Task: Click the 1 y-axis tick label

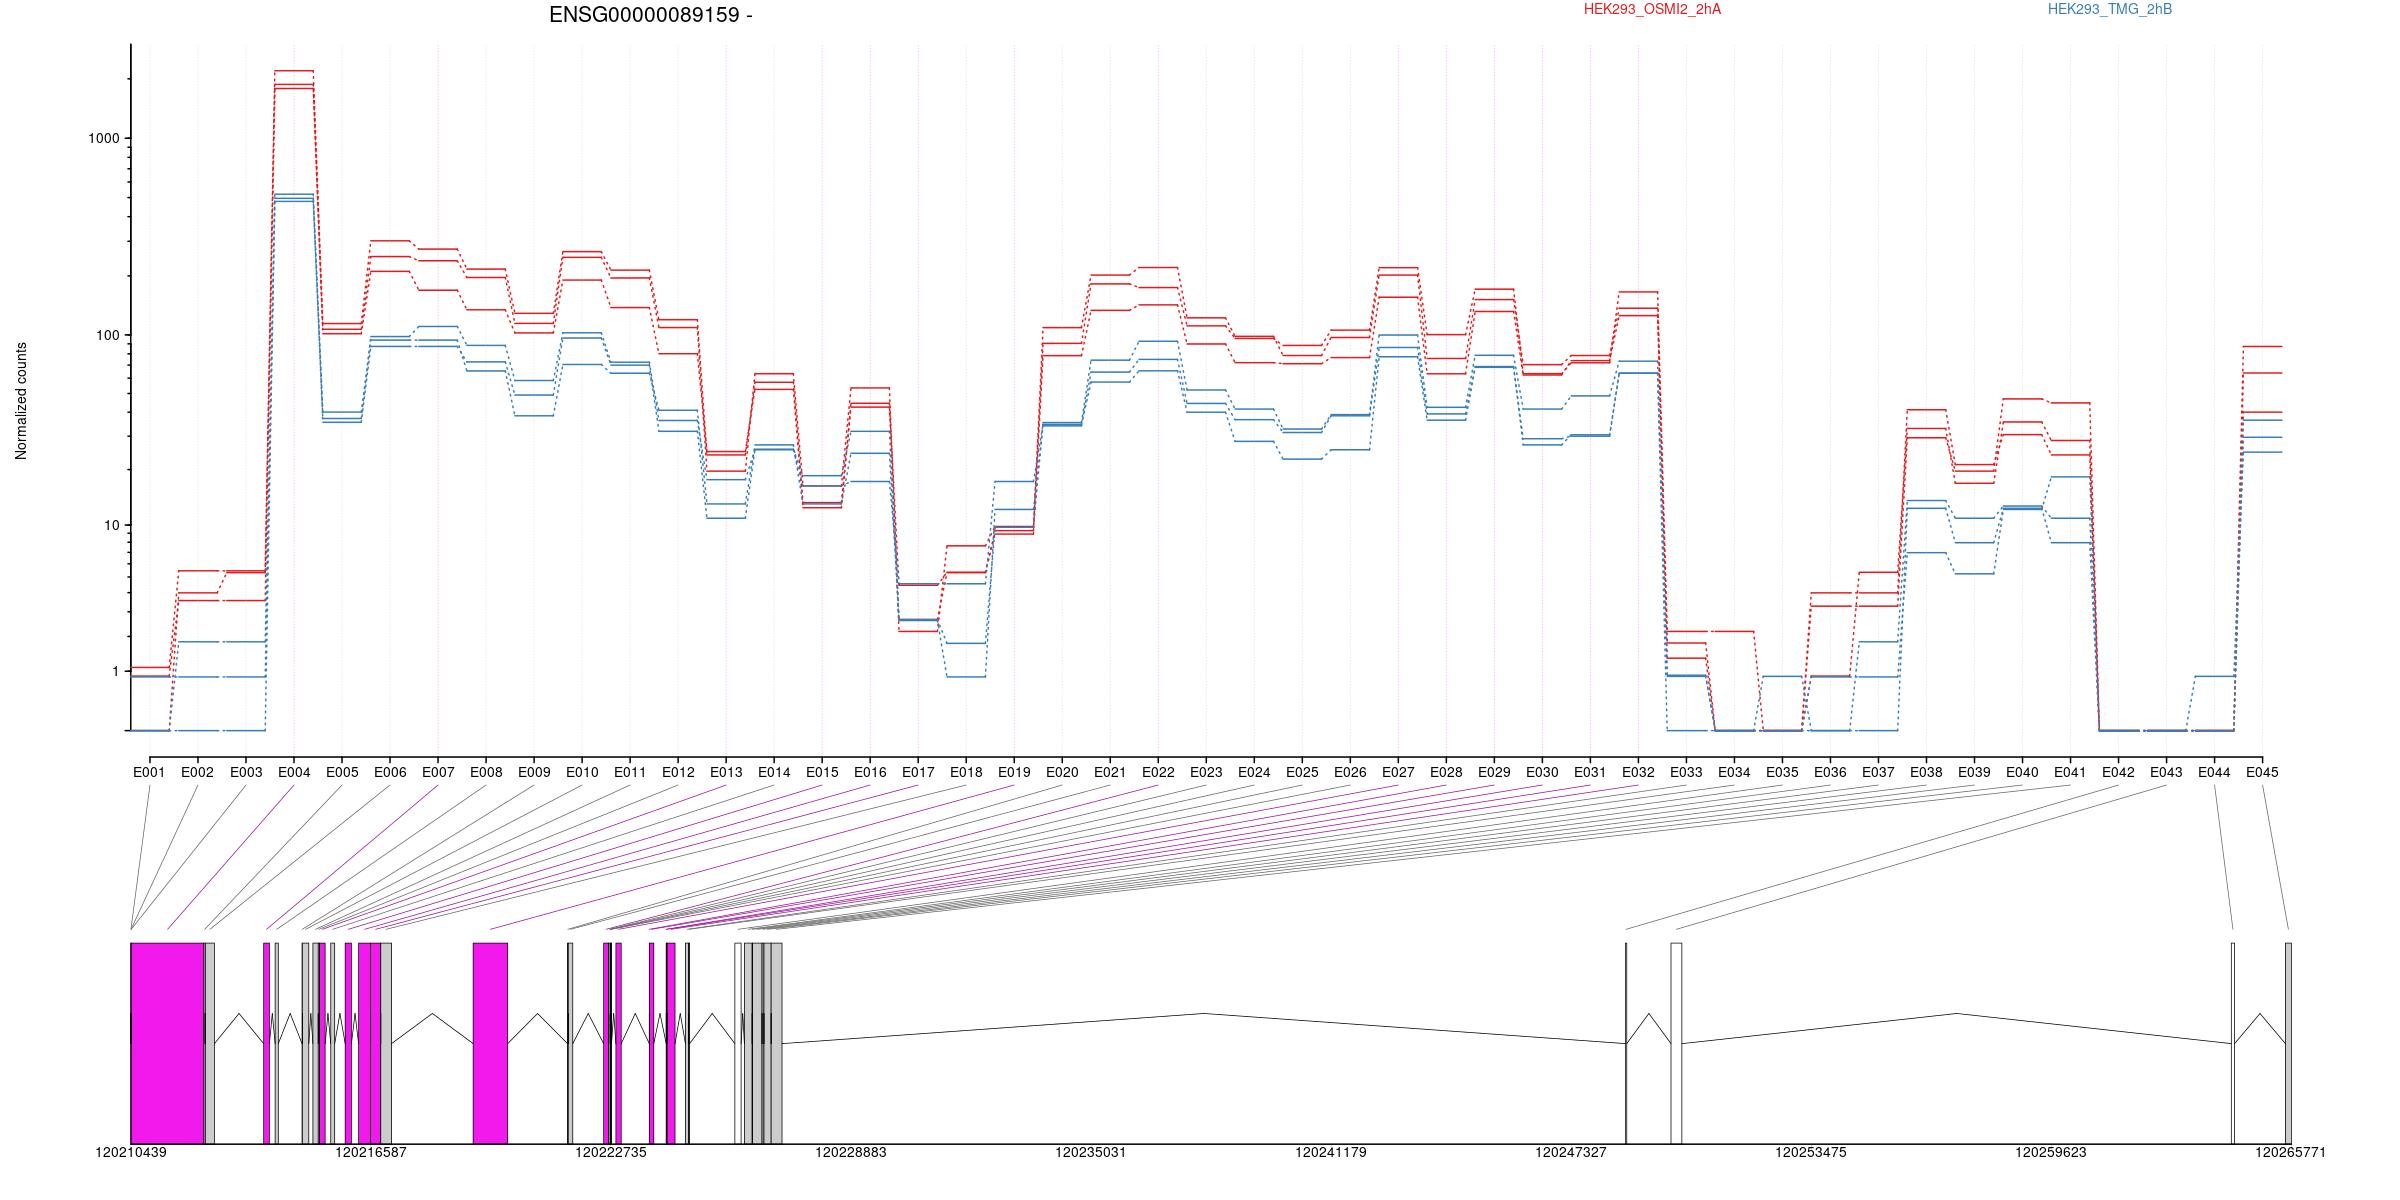Action: [x=116, y=671]
